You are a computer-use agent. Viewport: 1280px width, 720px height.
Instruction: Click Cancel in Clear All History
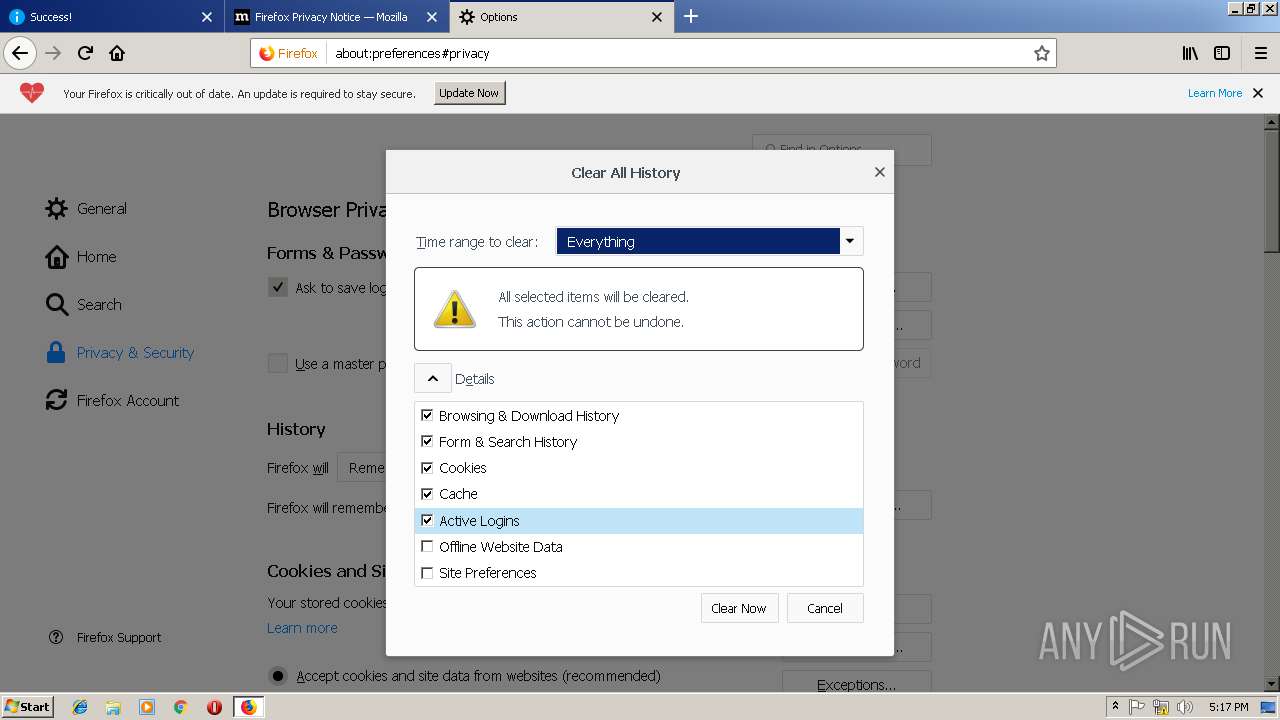click(825, 608)
